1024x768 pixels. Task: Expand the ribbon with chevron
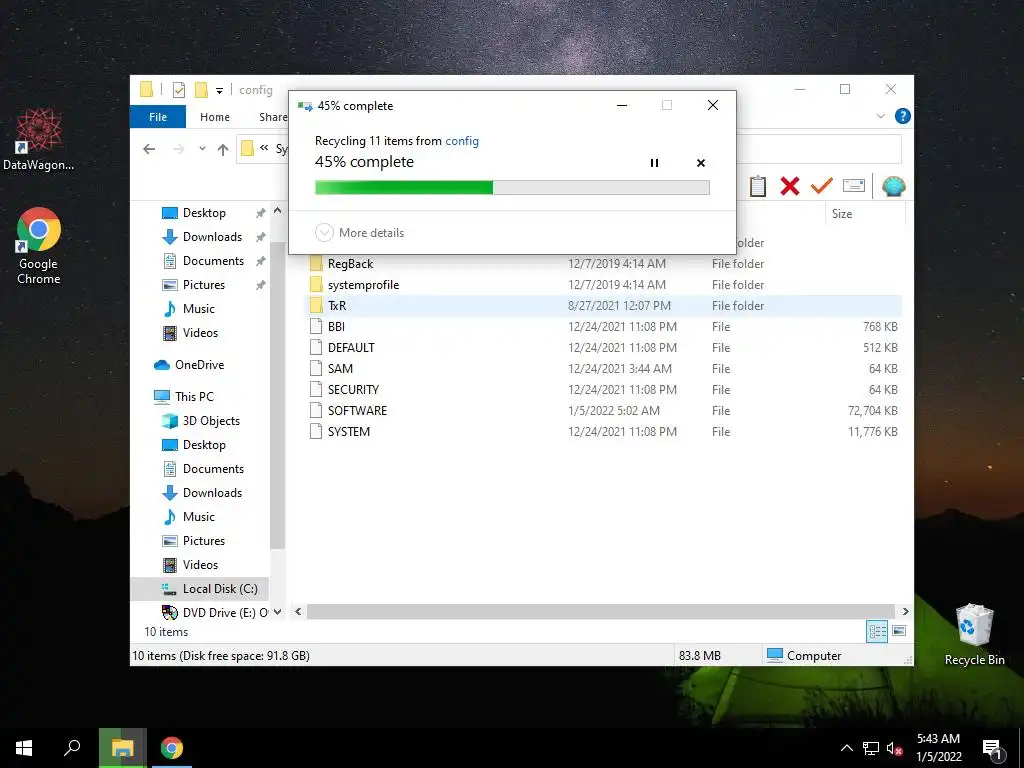tap(880, 116)
